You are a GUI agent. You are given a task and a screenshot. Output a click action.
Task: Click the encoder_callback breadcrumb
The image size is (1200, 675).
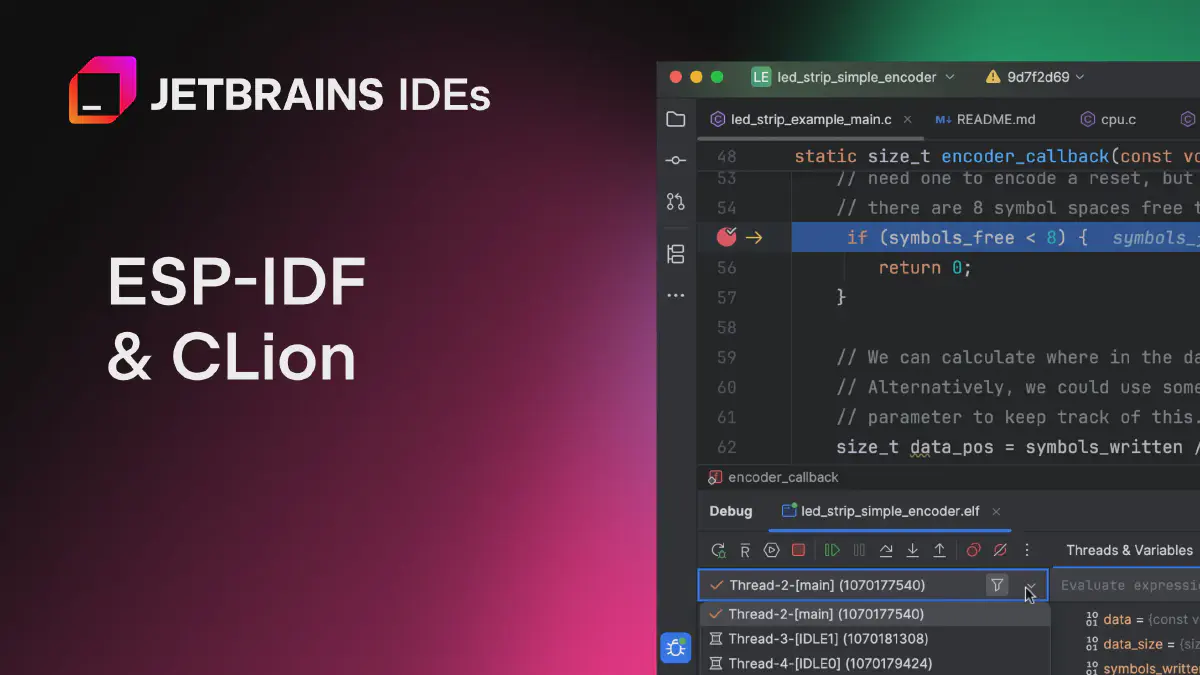tap(773, 477)
